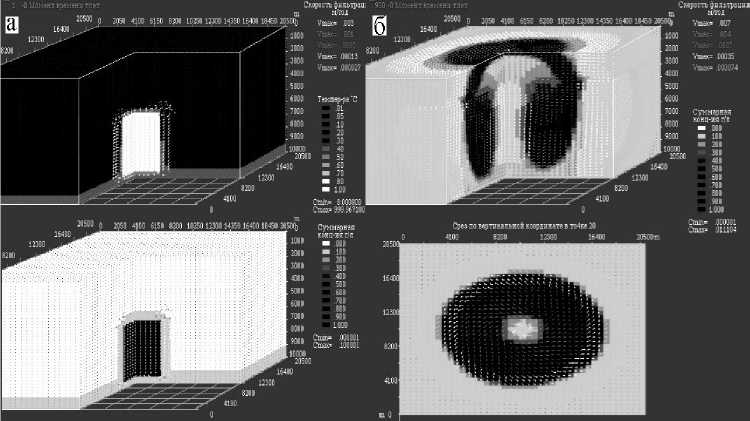Click the white heated column in panel а plot

[x=141, y=143]
